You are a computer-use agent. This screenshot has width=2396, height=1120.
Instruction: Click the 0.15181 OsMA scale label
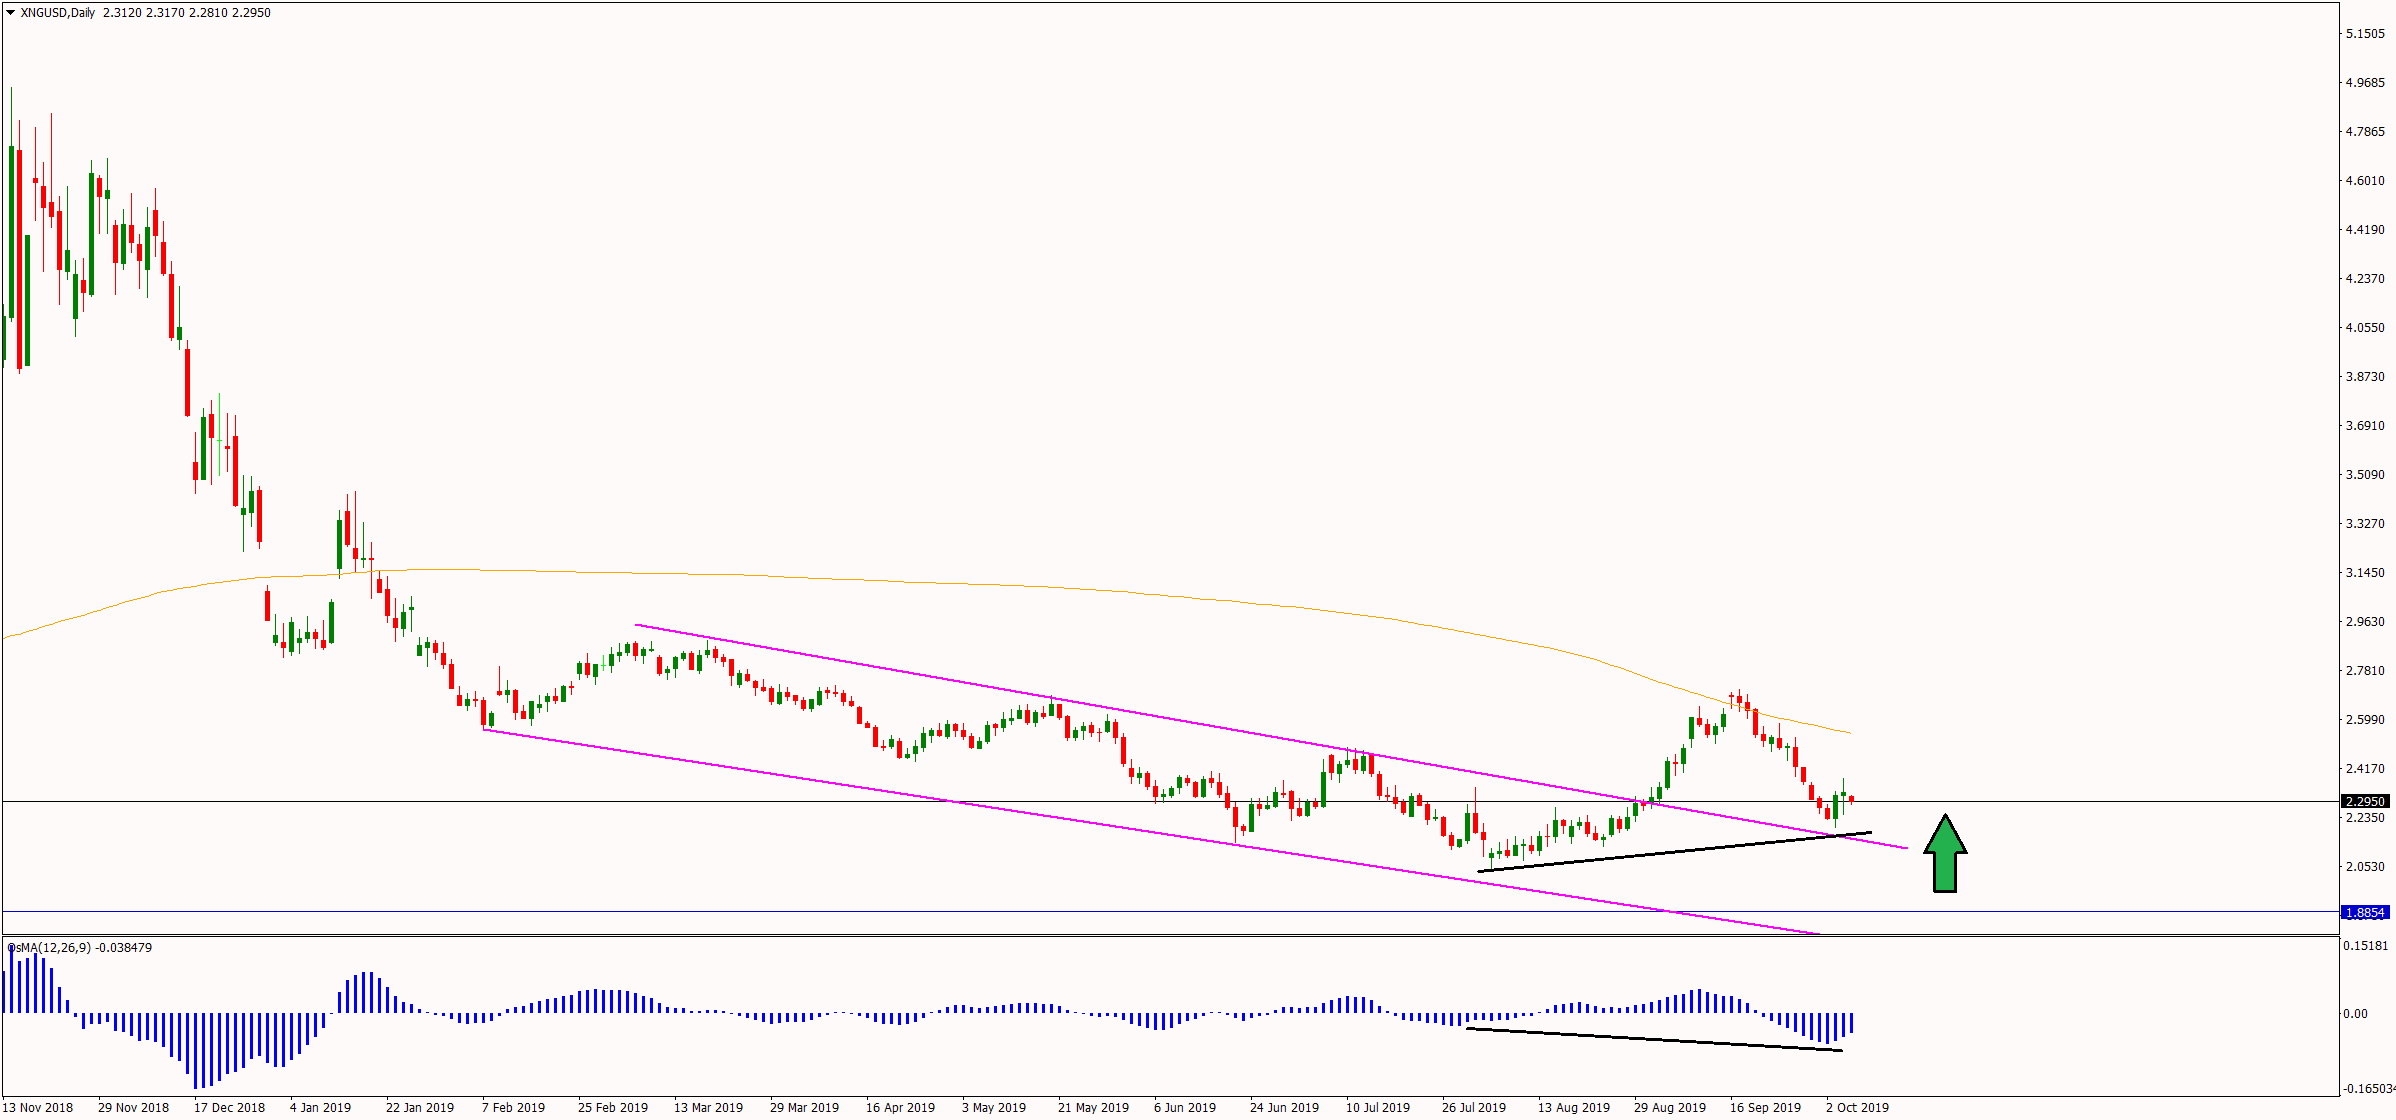pyautogui.click(x=2365, y=945)
